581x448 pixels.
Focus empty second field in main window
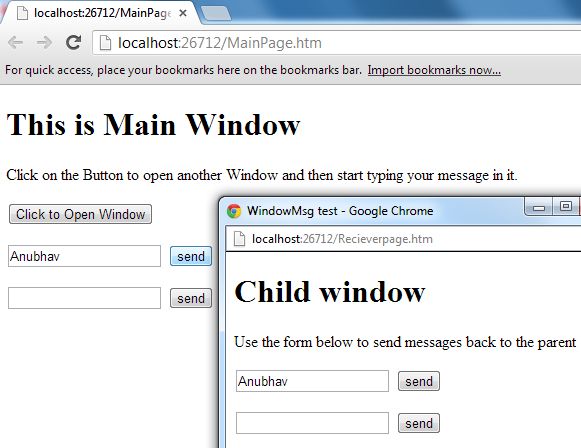coord(84,298)
